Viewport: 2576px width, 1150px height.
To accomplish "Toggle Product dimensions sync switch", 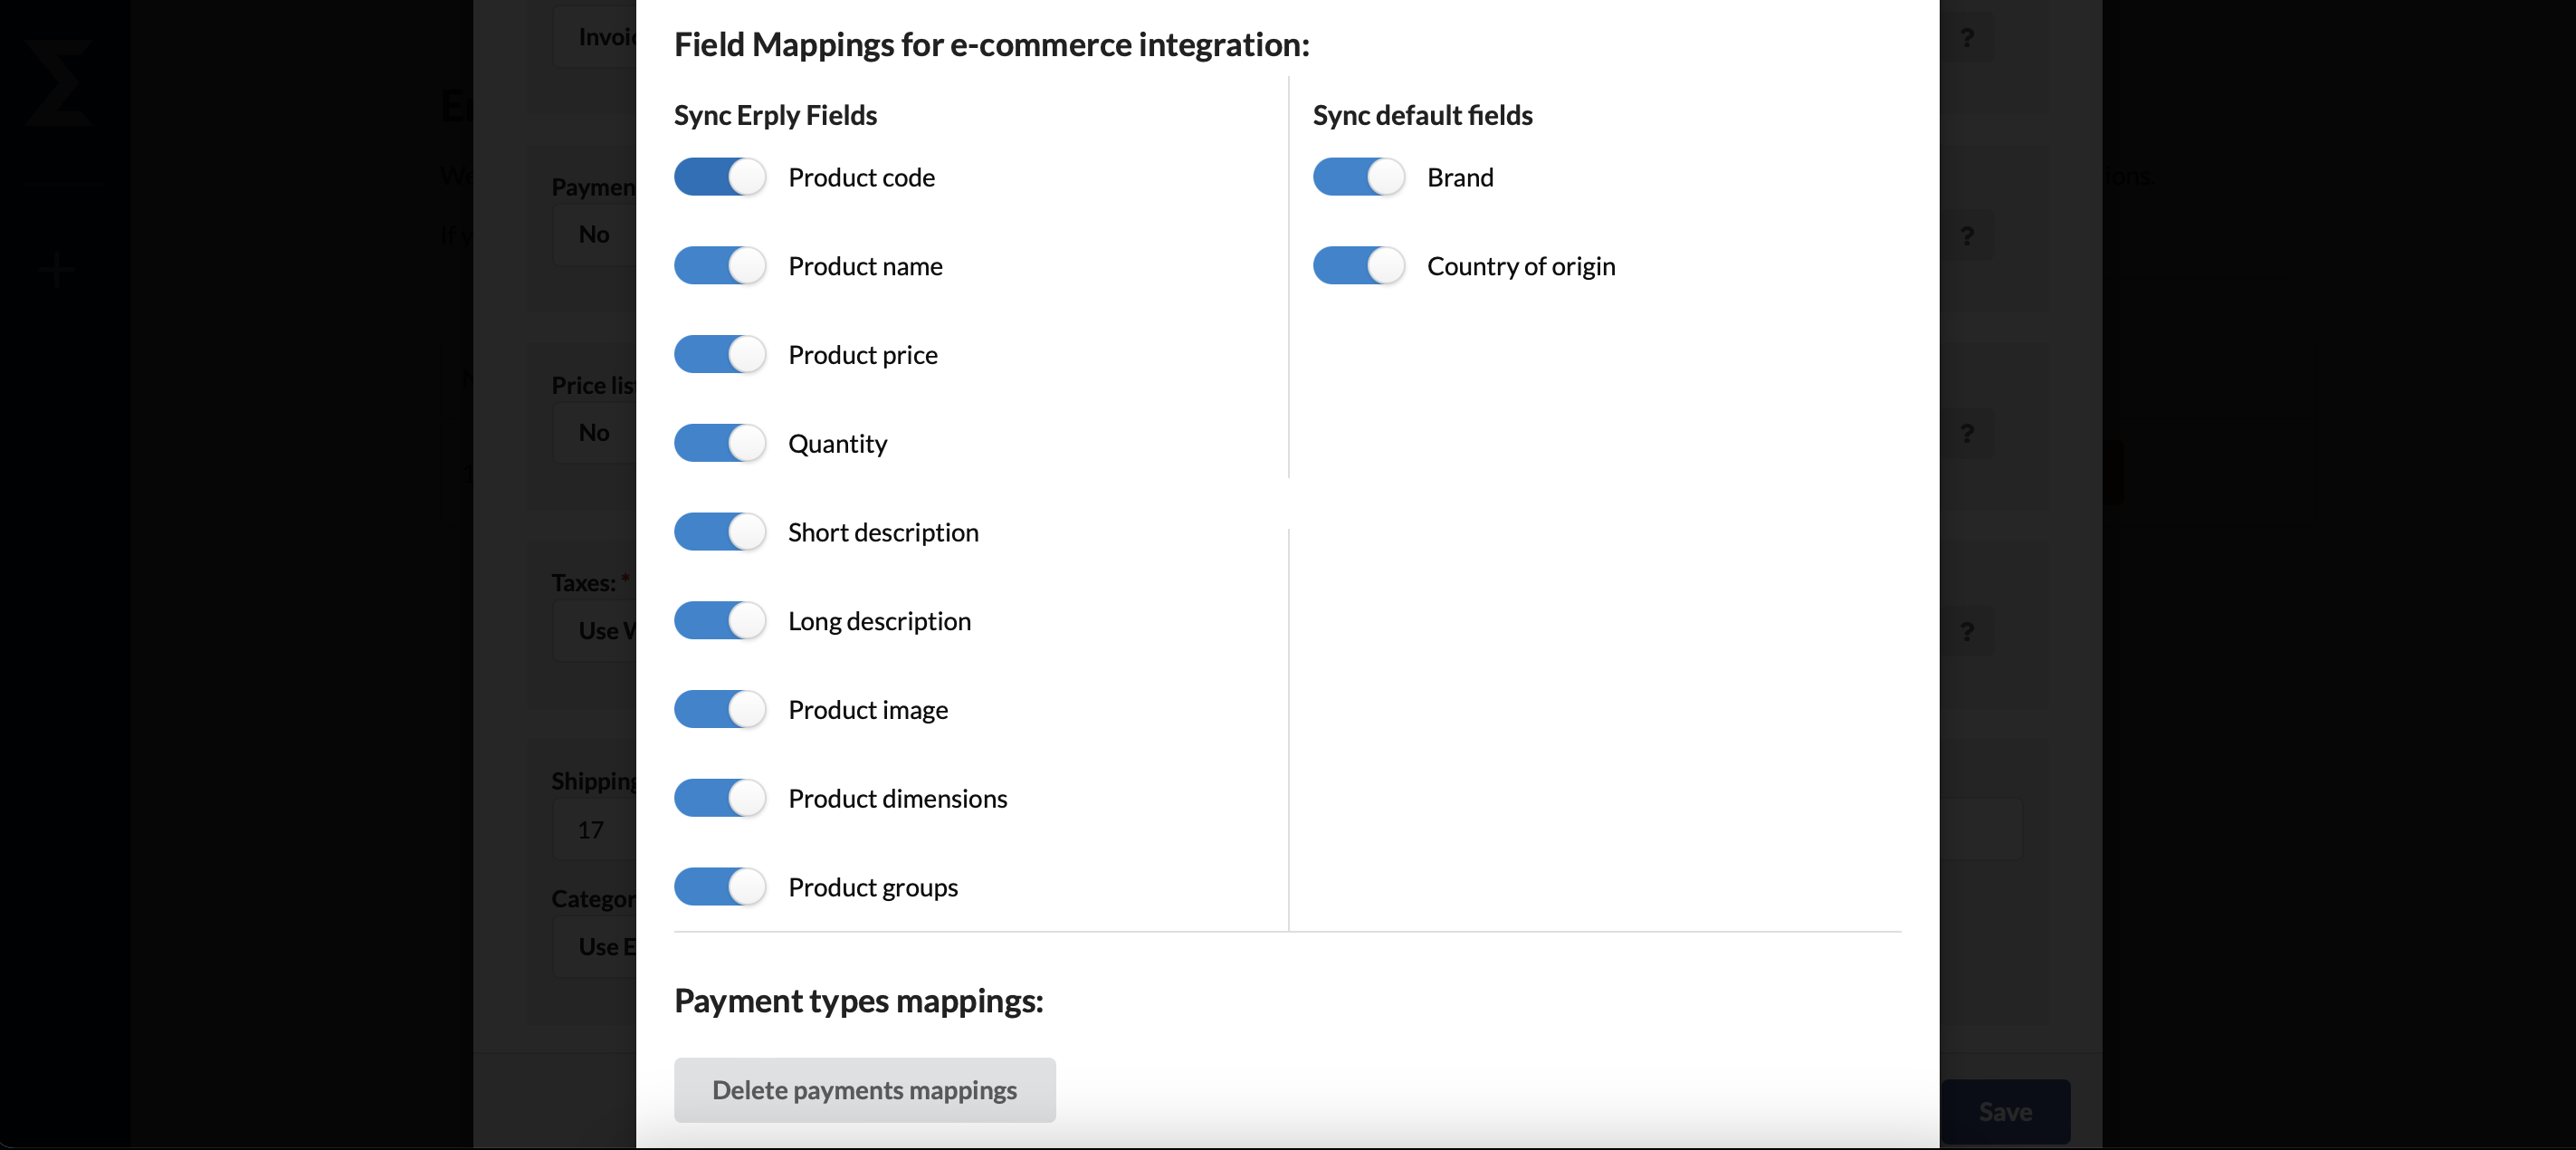I will (x=720, y=798).
